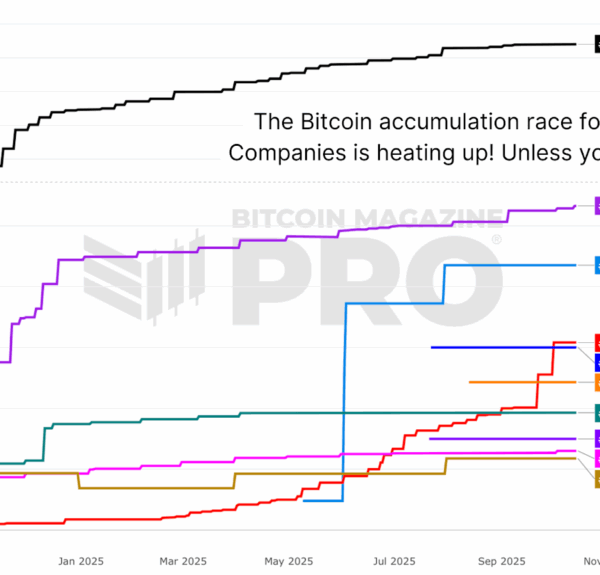This screenshot has height=575, width=600.
Task: Click the top purple series label tag
Action: [x=596, y=205]
